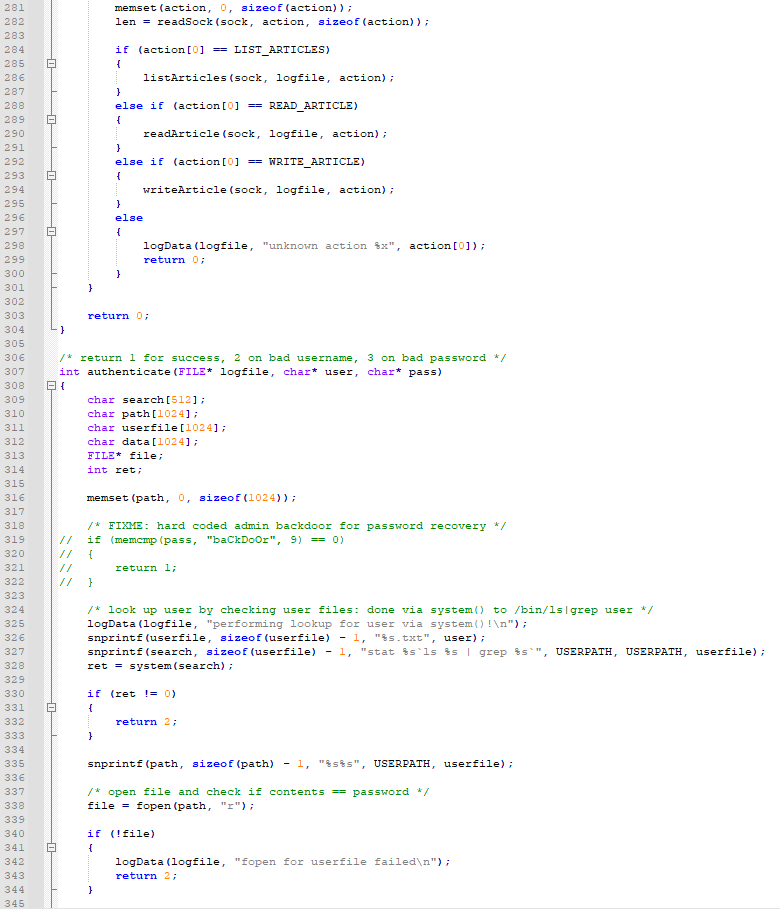Collapse the else block fold at line 297
This screenshot has height=910, width=780.
pos(51,232)
